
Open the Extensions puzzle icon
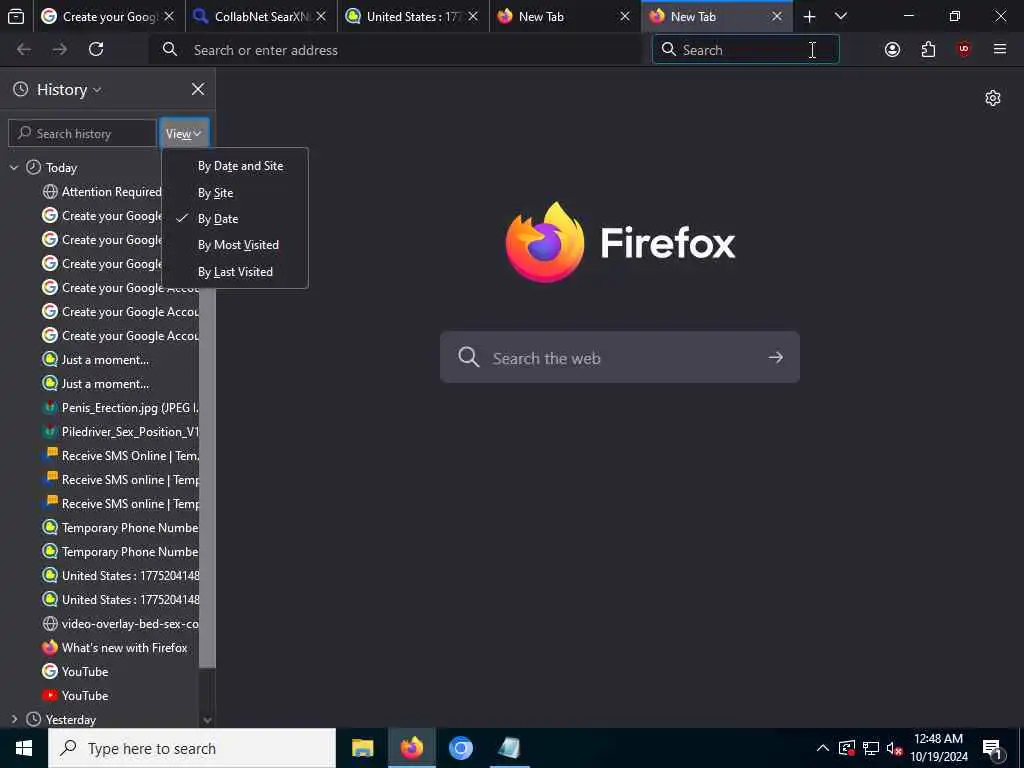click(928, 49)
